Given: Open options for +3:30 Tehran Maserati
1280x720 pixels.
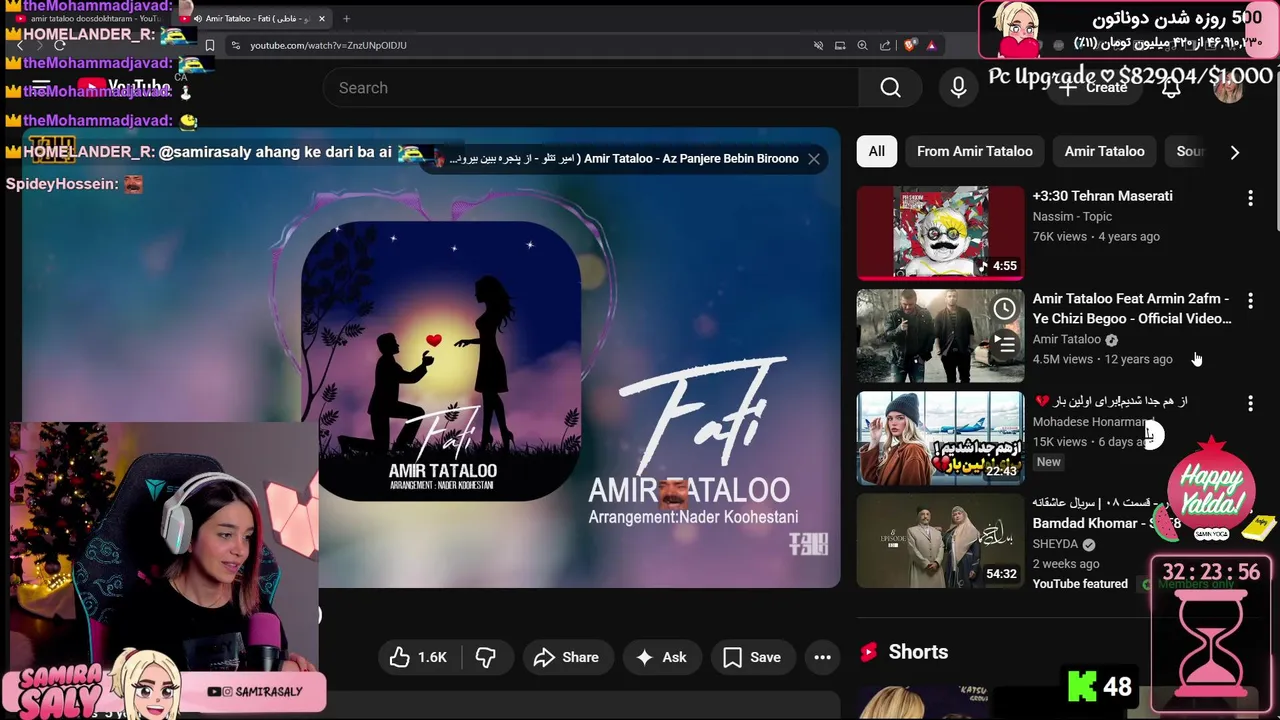Looking at the screenshot, I should tap(1250, 198).
